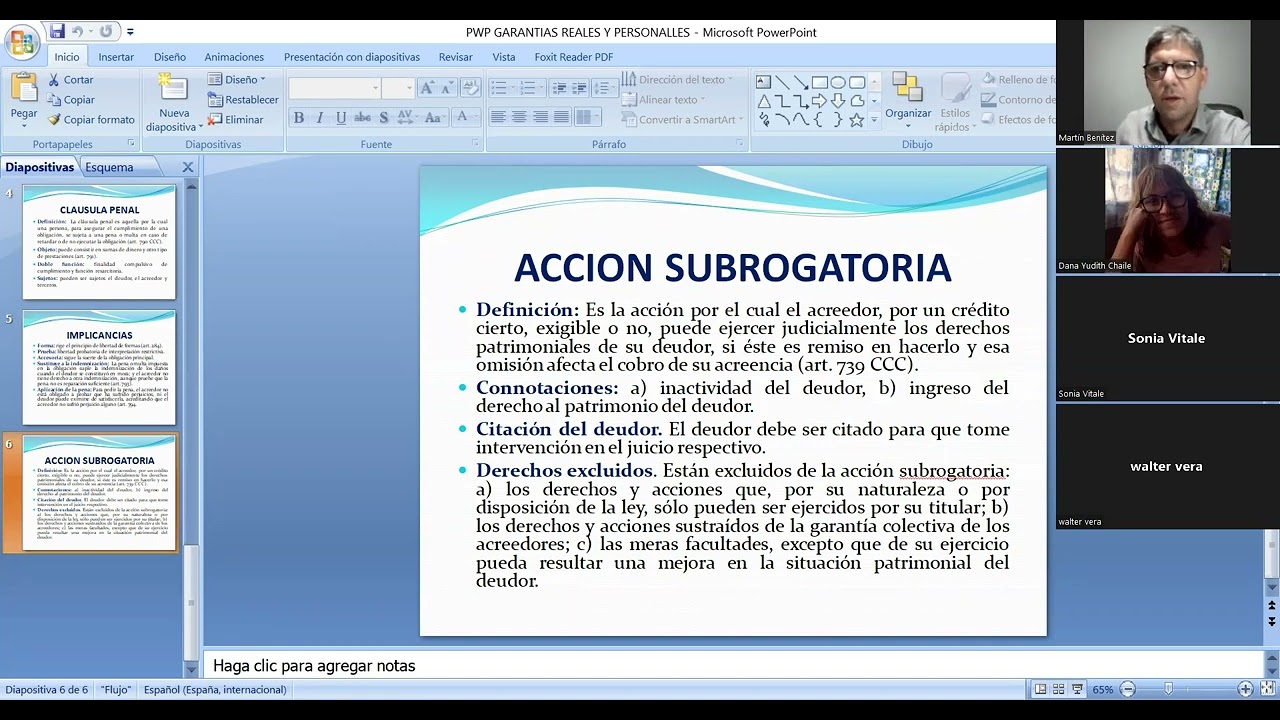Redo the last action in quick access
The image size is (1280, 720).
(105, 32)
